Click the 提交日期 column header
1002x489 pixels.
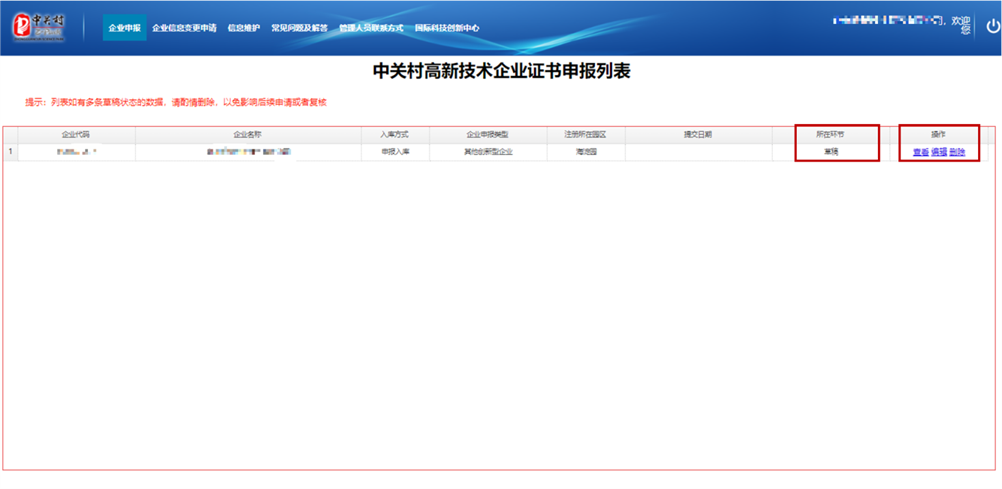point(698,135)
